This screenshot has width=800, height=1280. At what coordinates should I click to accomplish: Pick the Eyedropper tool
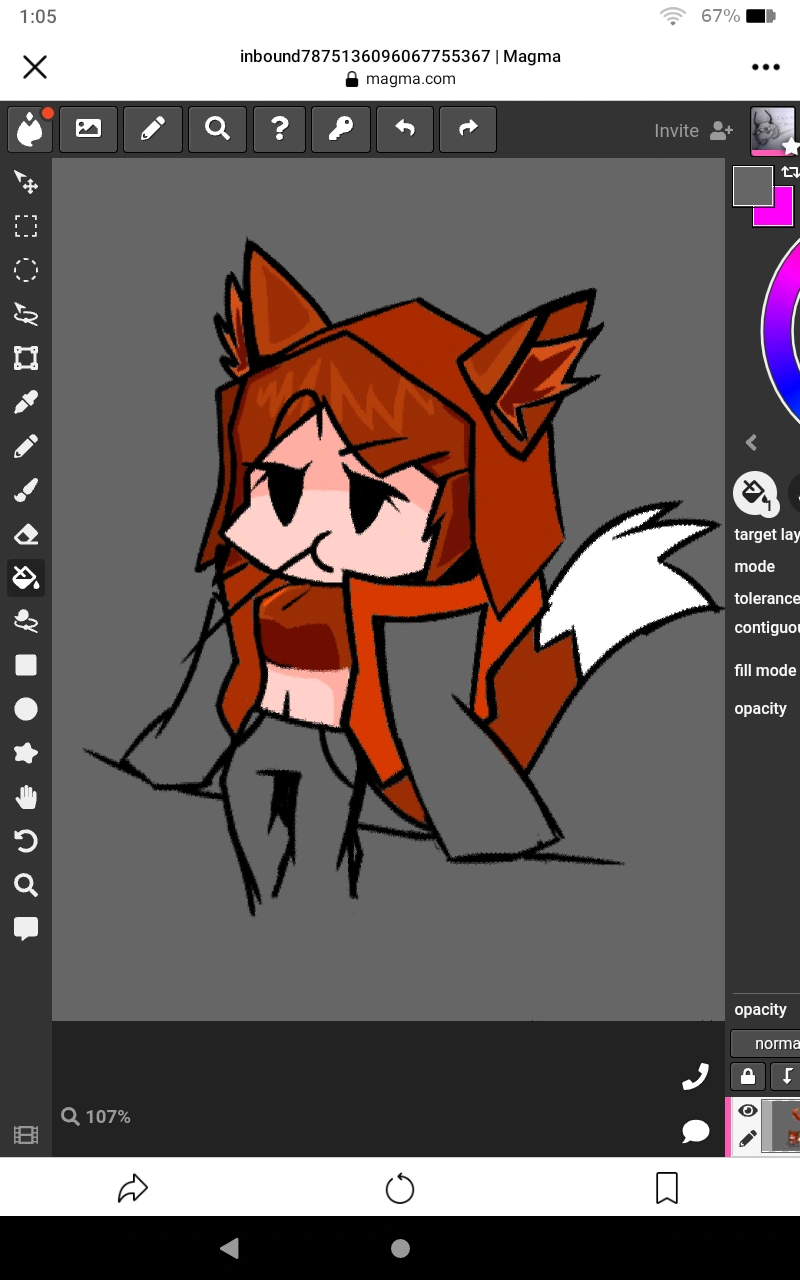pos(26,400)
